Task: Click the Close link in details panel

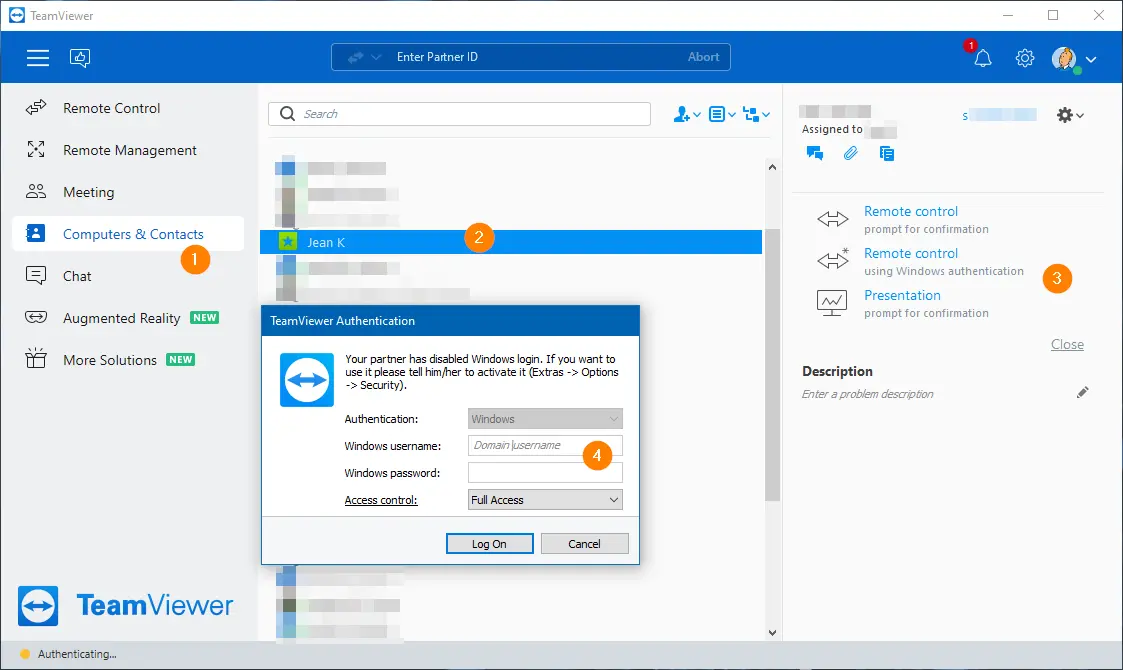Action: 1067,345
